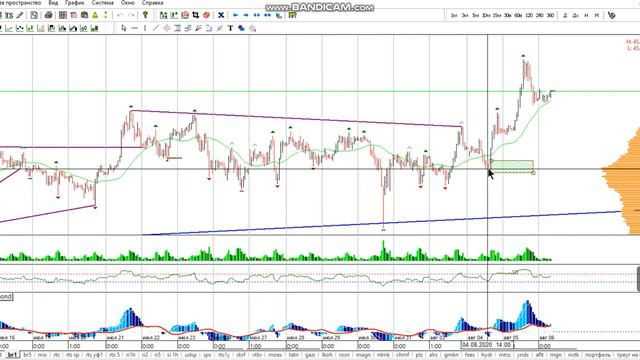Click the blue ascending support line
Viewport: 640px width, 360px height.
[x=382, y=223]
